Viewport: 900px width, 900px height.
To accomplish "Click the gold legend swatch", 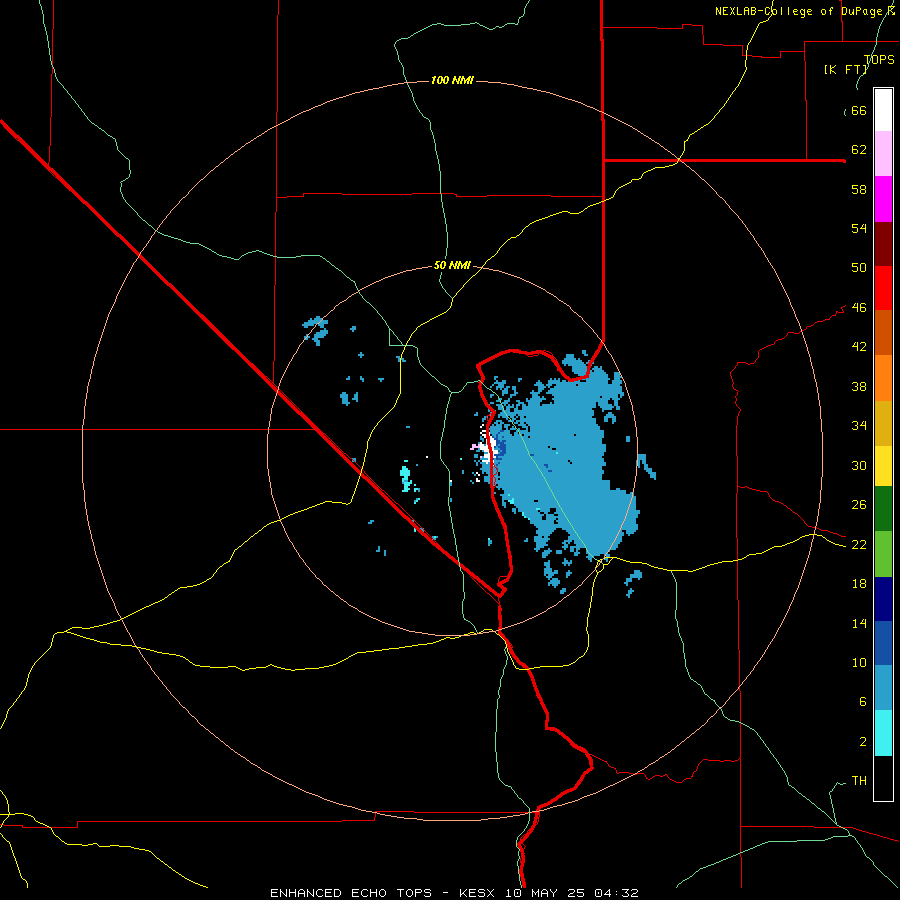I will click(883, 423).
